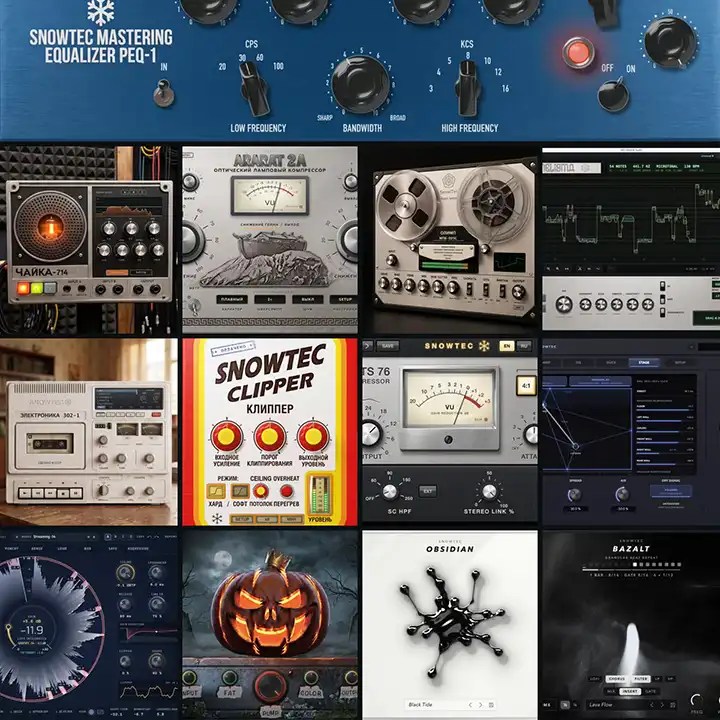This screenshot has width=720, height=720.
Task: Click the -11.9 loudness readout on limiter
Action: [34, 630]
